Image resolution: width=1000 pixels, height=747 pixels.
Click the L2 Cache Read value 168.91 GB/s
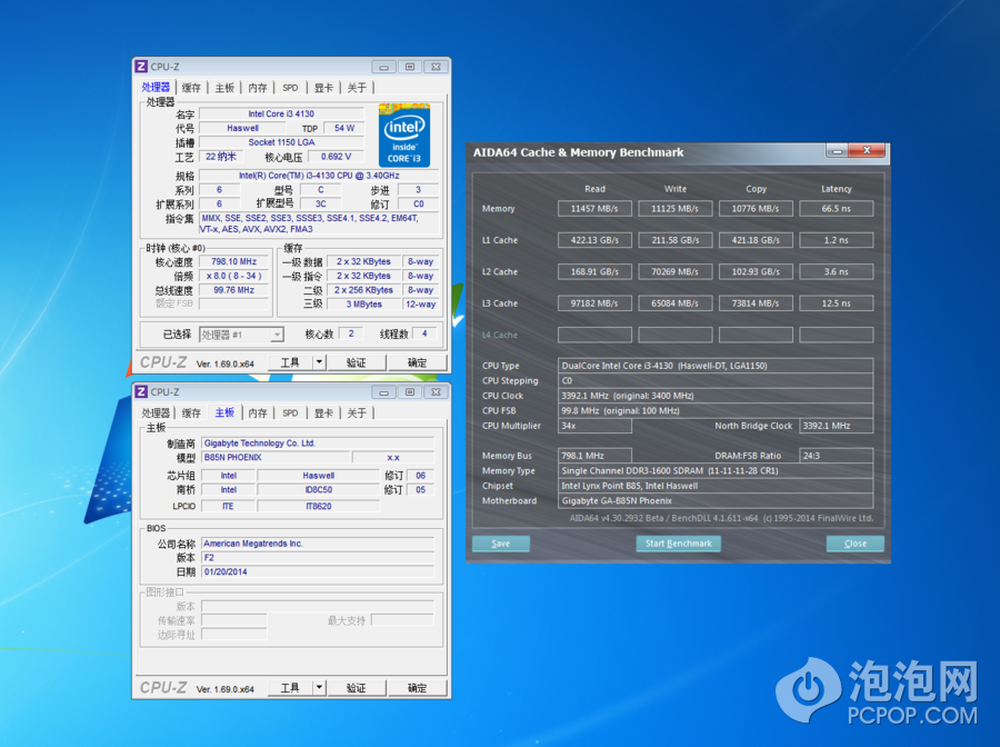[594, 272]
